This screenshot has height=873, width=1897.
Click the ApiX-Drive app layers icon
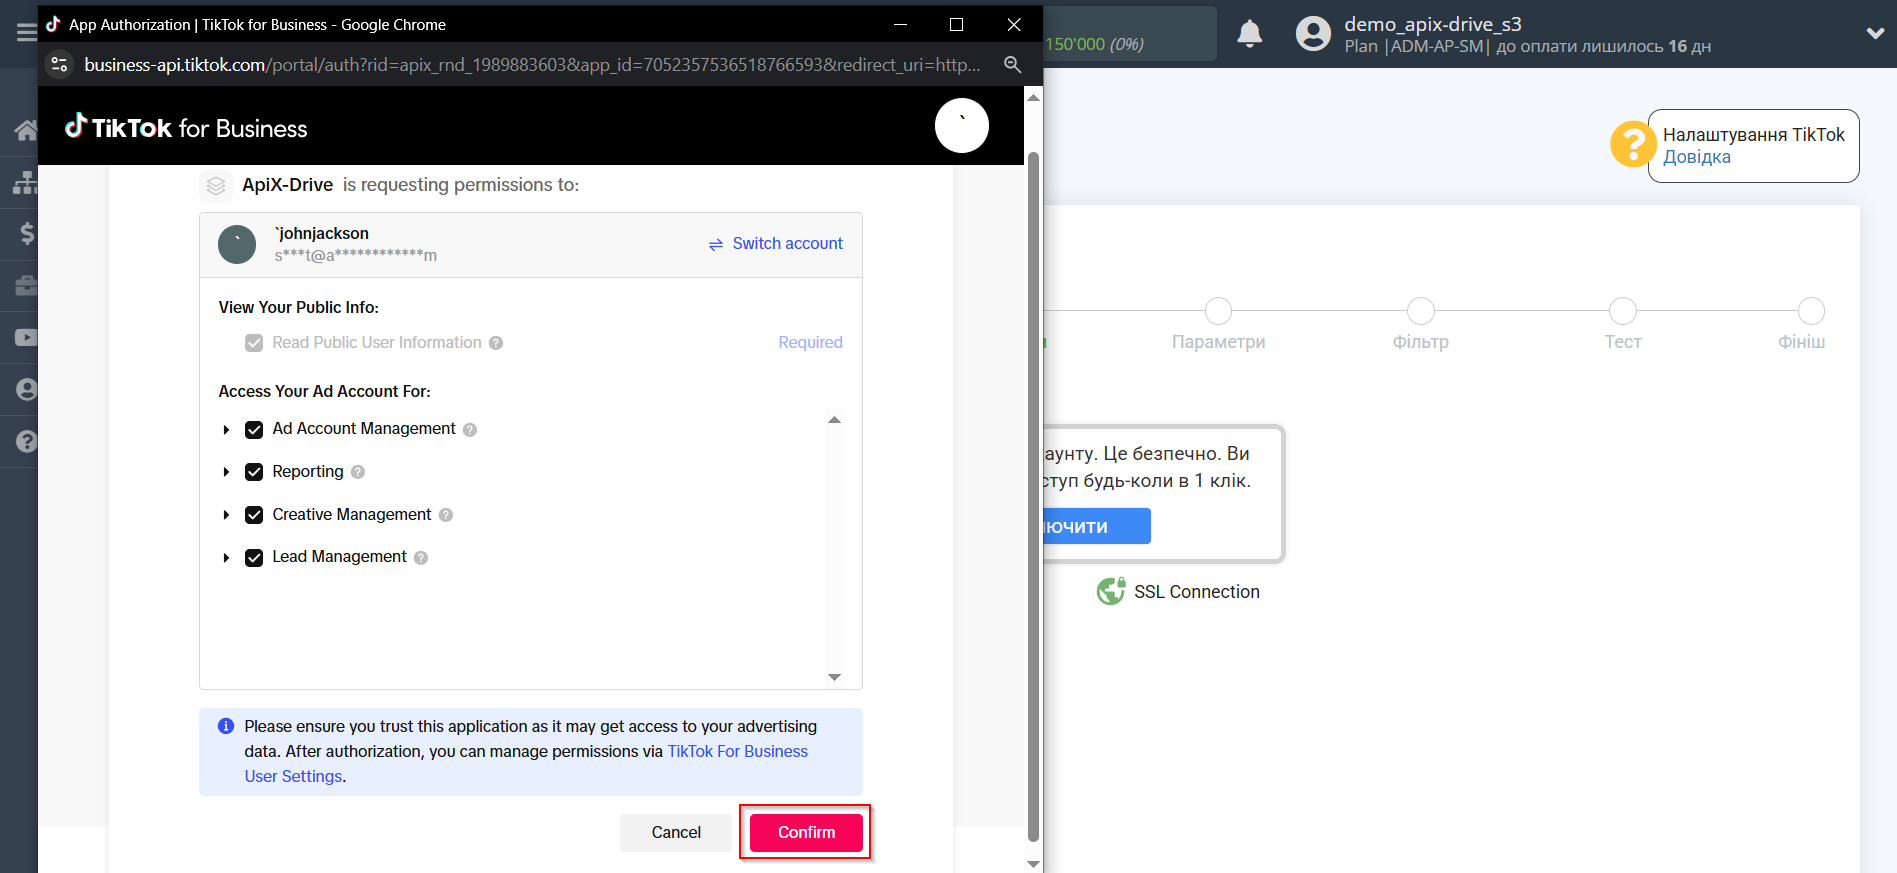coord(216,186)
